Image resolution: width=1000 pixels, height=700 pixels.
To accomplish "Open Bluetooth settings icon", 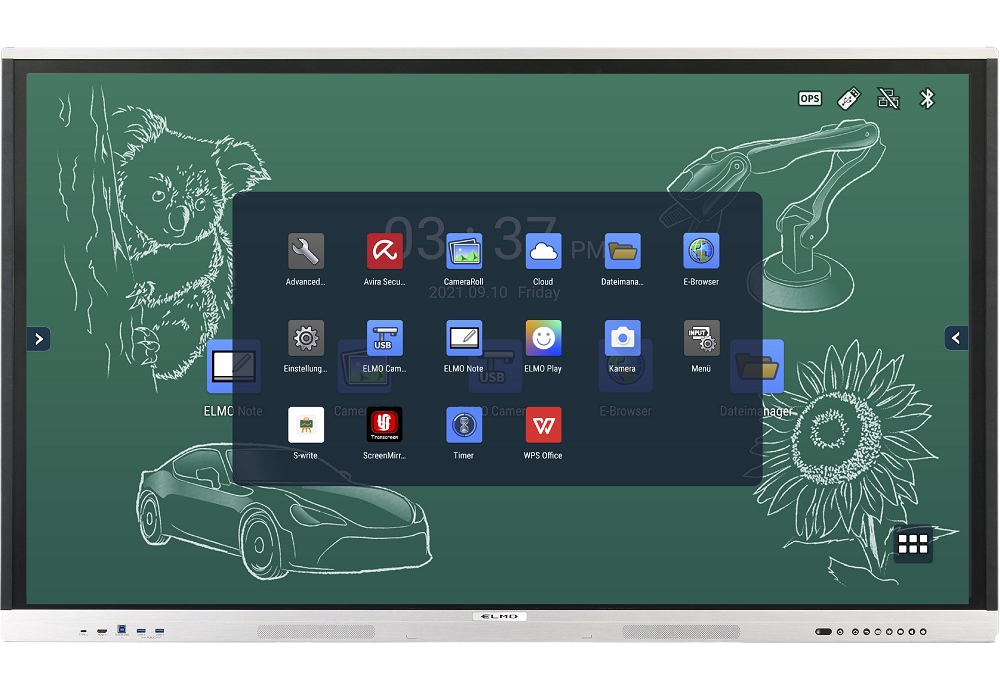I will coord(927,99).
